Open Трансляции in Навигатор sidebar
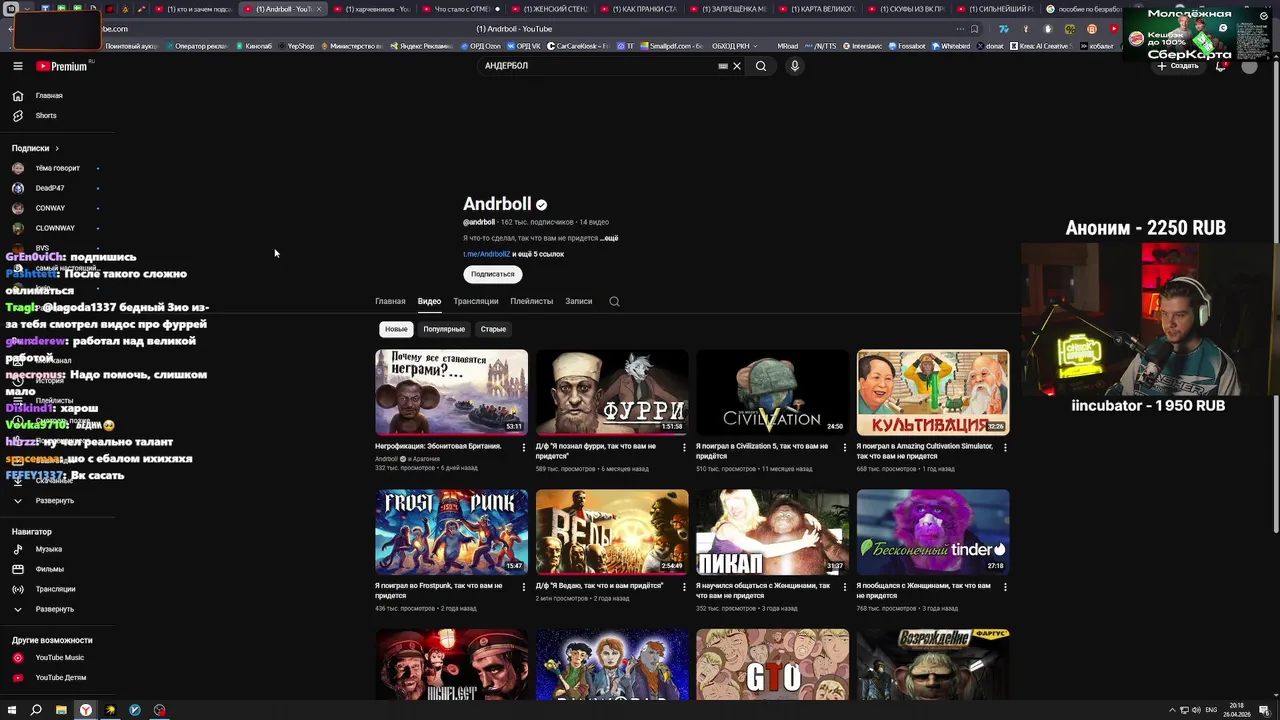The width and height of the screenshot is (1280, 720). pos(54,589)
